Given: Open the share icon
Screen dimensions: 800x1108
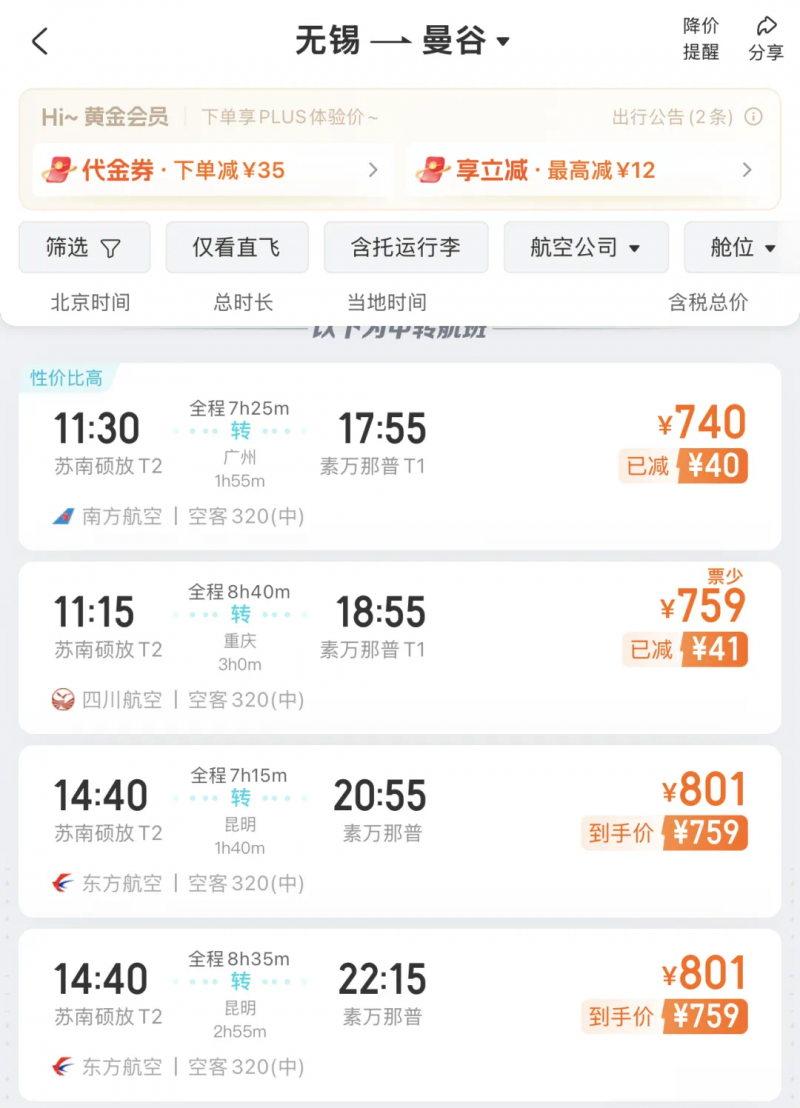Looking at the screenshot, I should (x=766, y=27).
